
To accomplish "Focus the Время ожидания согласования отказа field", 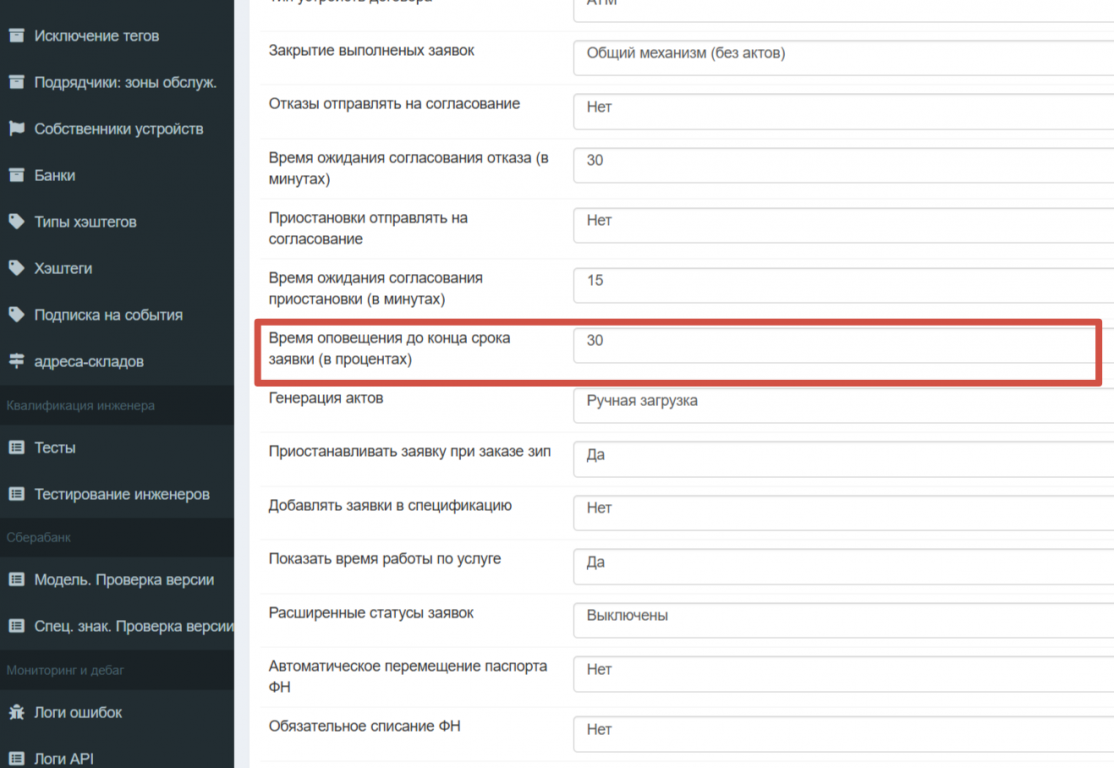I will point(842,161).
